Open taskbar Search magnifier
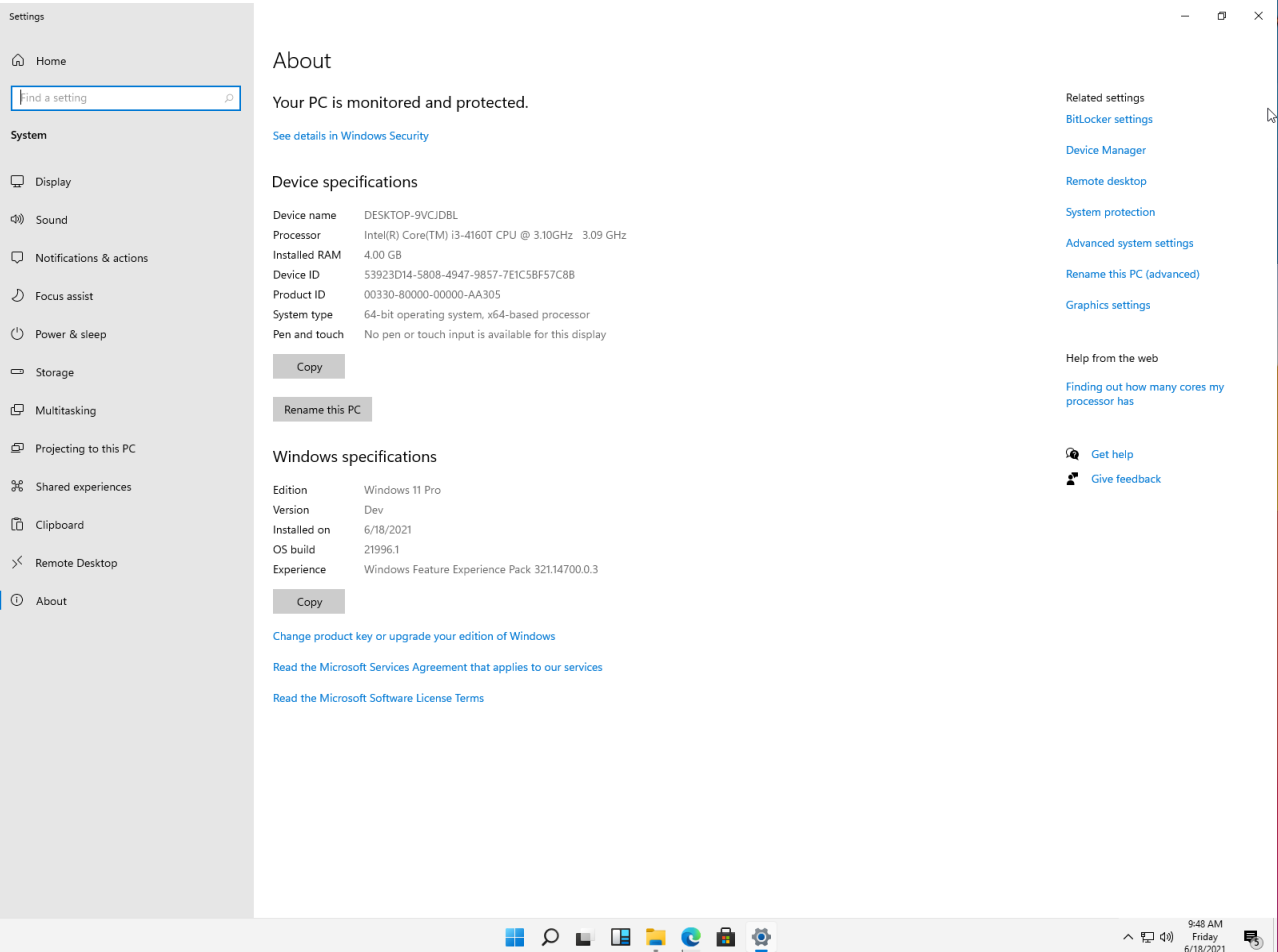This screenshot has width=1278, height=952. coord(550,937)
